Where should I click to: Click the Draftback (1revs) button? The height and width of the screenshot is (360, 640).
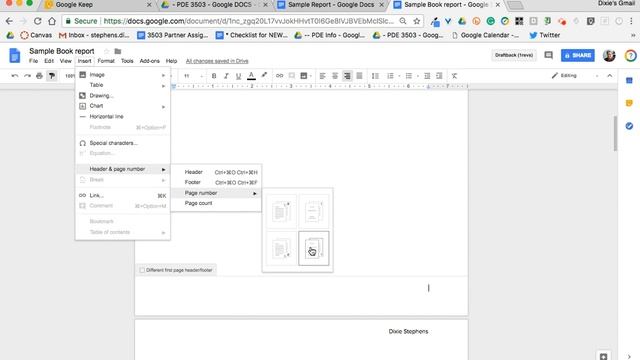point(514,55)
